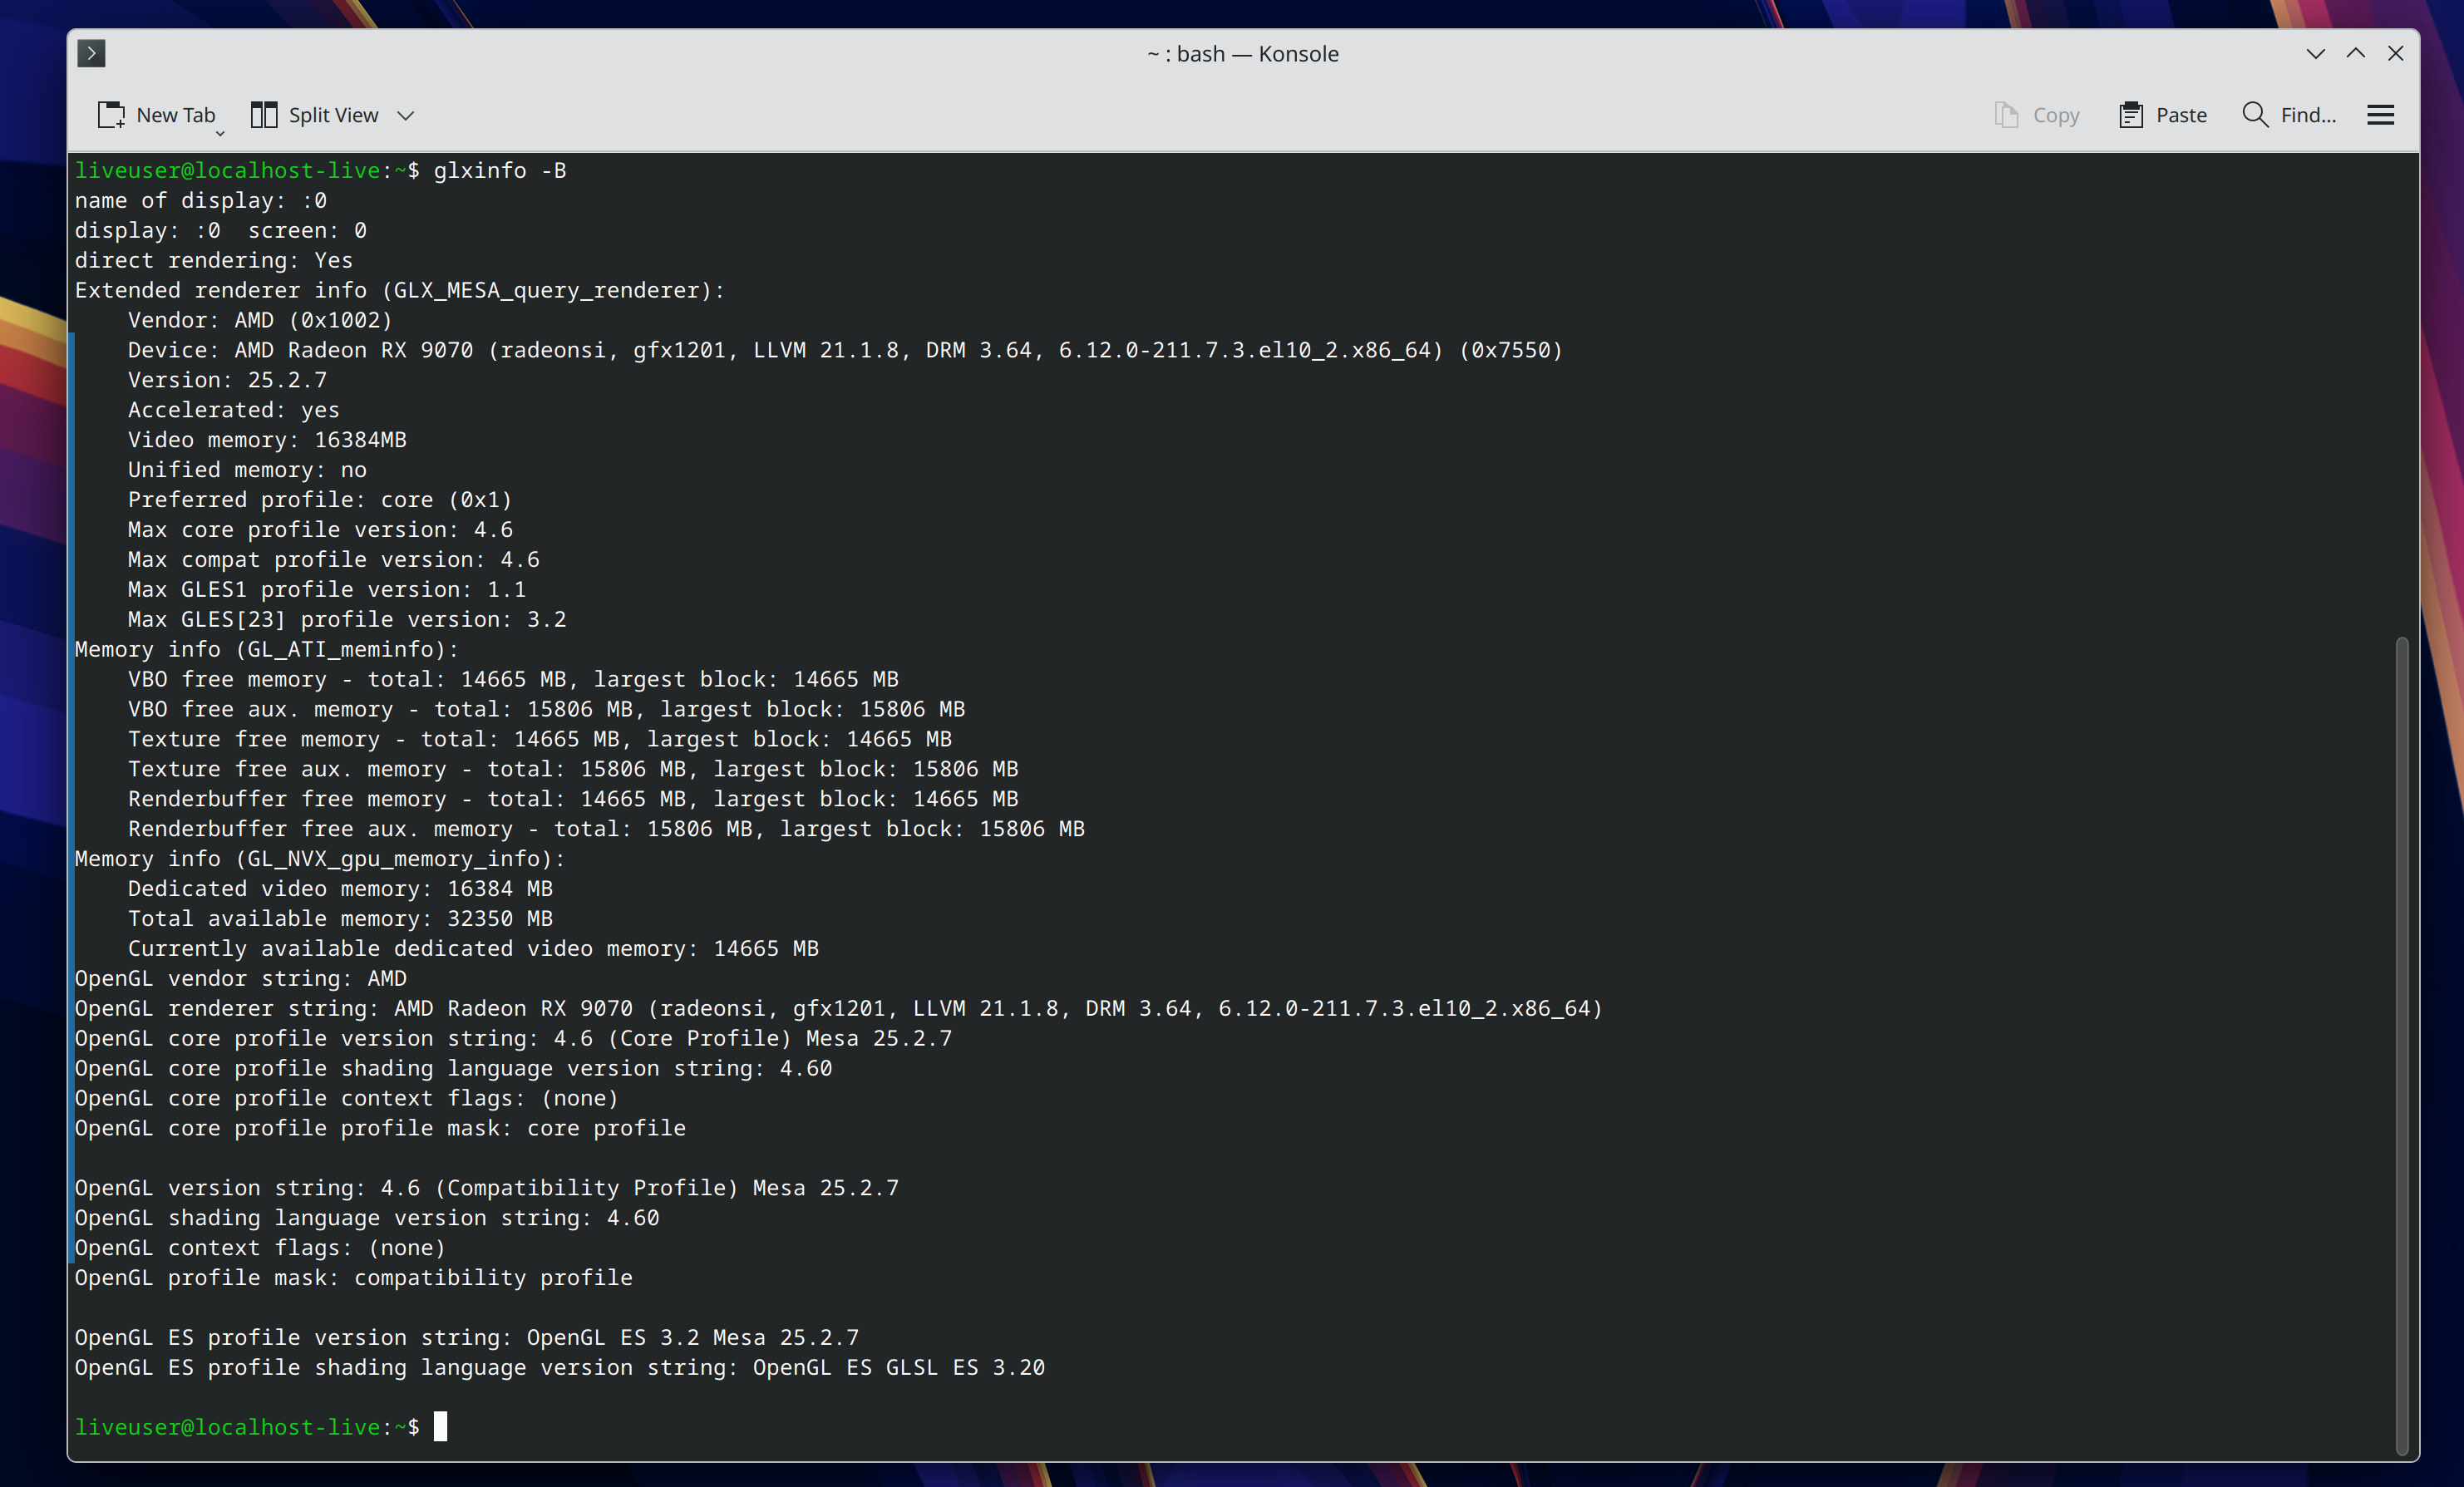Click the 'Device: AMD Radeon RX 9070' line

tap(845, 350)
